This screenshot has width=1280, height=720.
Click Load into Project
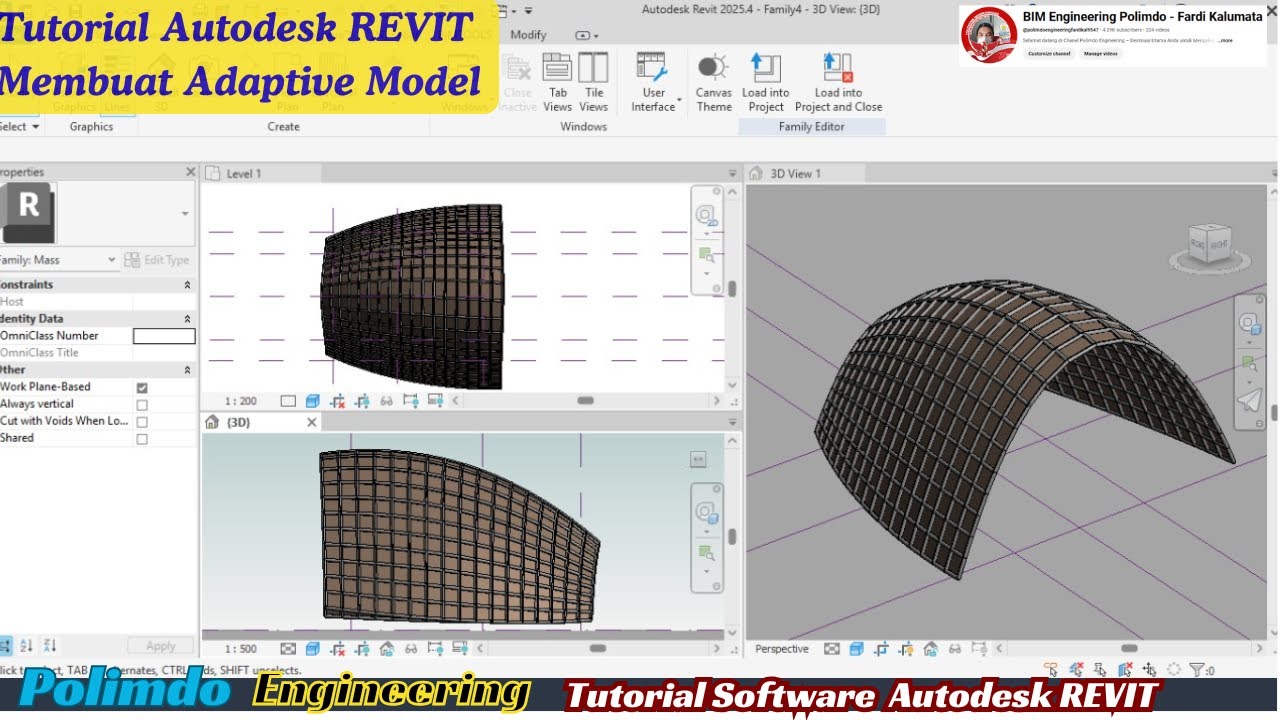click(x=765, y=82)
